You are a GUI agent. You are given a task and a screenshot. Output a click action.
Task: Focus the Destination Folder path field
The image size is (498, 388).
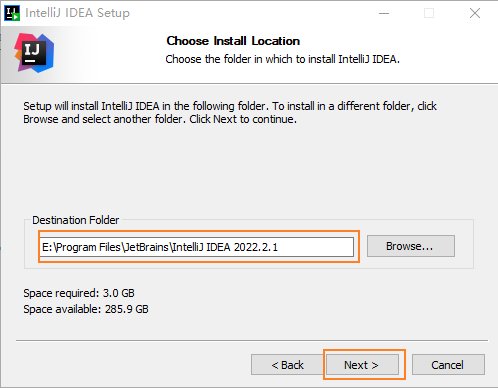click(197, 247)
